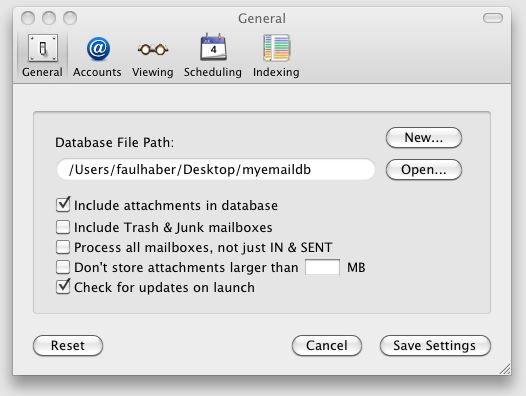This screenshot has height=396, width=526.
Task: Enable Process all mailboxes option
Action: coord(63,247)
